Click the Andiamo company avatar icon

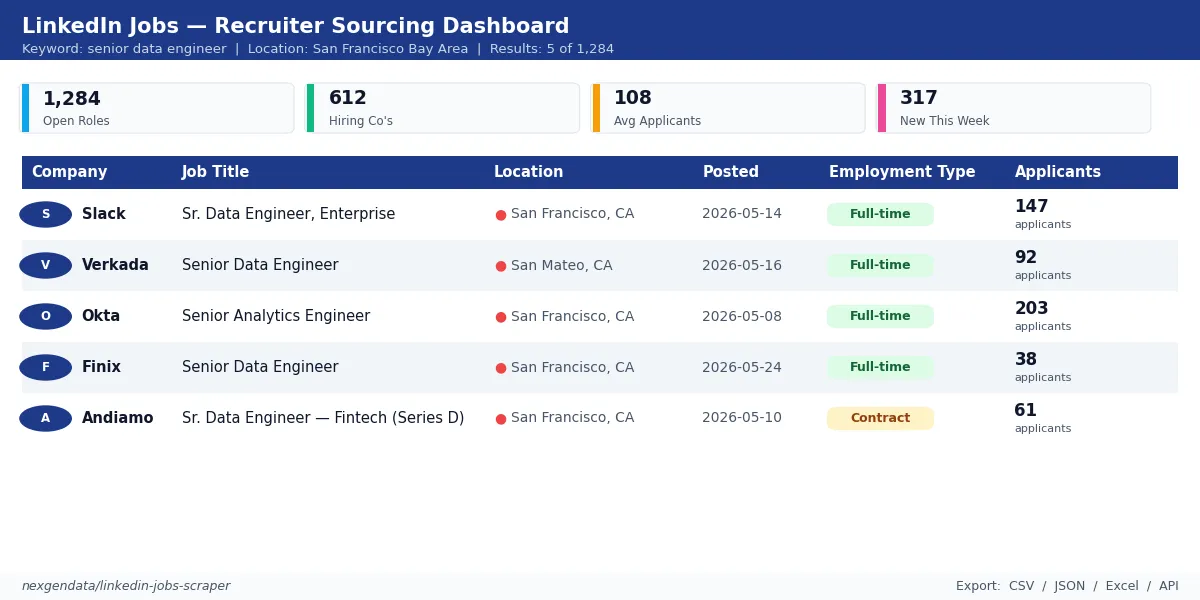(x=46, y=419)
